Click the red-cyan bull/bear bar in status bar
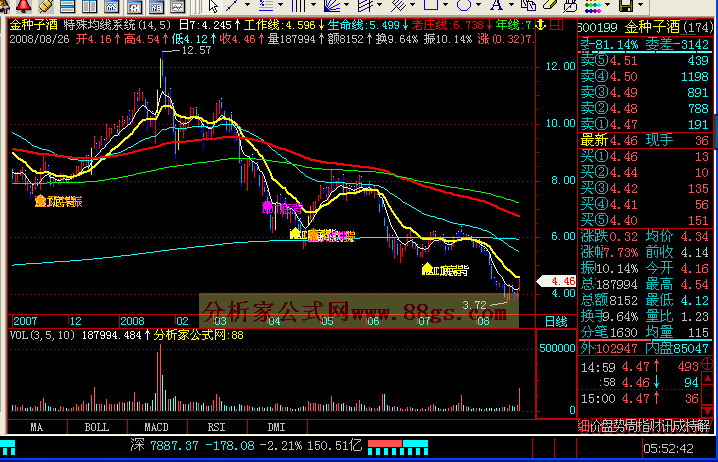Viewport: 718px width, 462px height. pos(398,447)
